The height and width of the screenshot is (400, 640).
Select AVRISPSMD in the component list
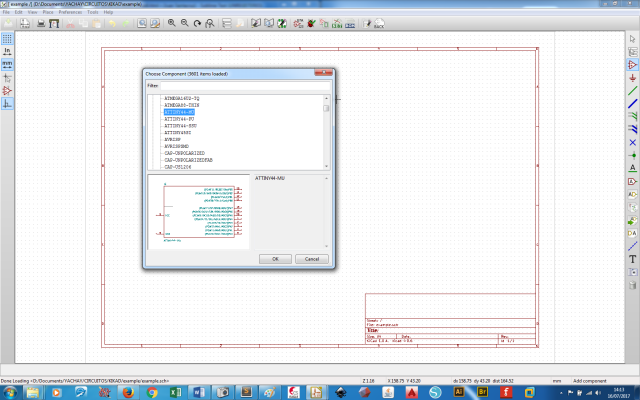tap(176, 146)
